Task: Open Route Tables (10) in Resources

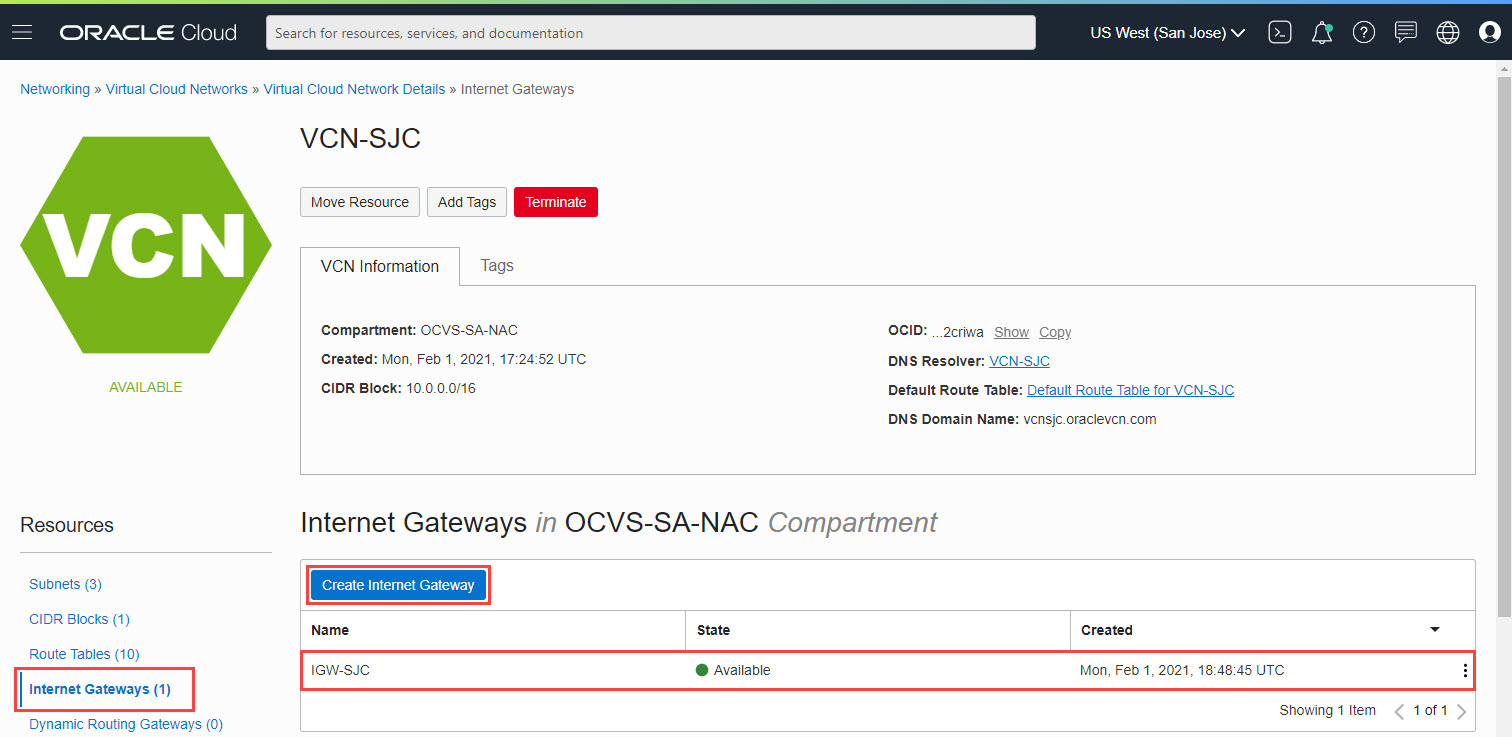Action: (x=84, y=654)
